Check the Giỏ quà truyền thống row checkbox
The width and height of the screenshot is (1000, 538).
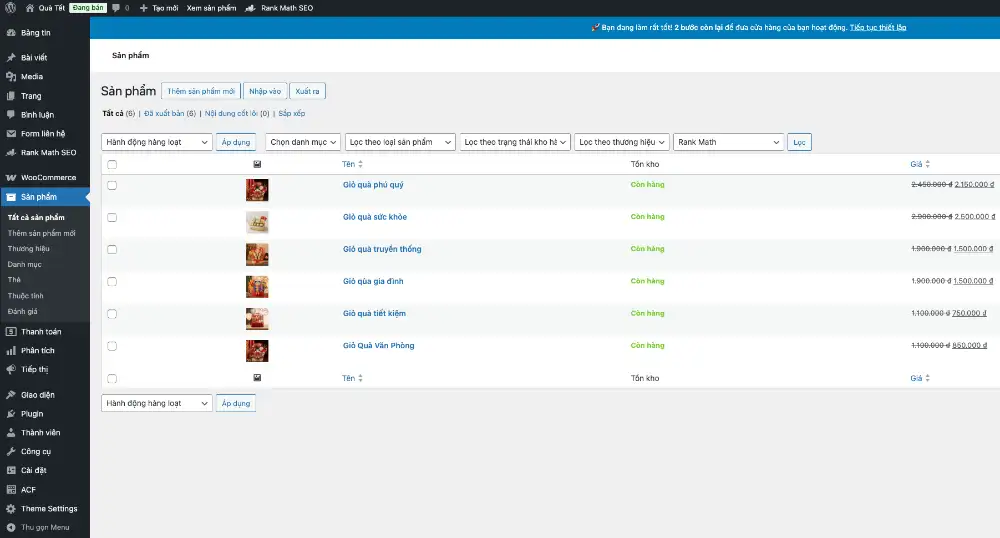tap(112, 249)
